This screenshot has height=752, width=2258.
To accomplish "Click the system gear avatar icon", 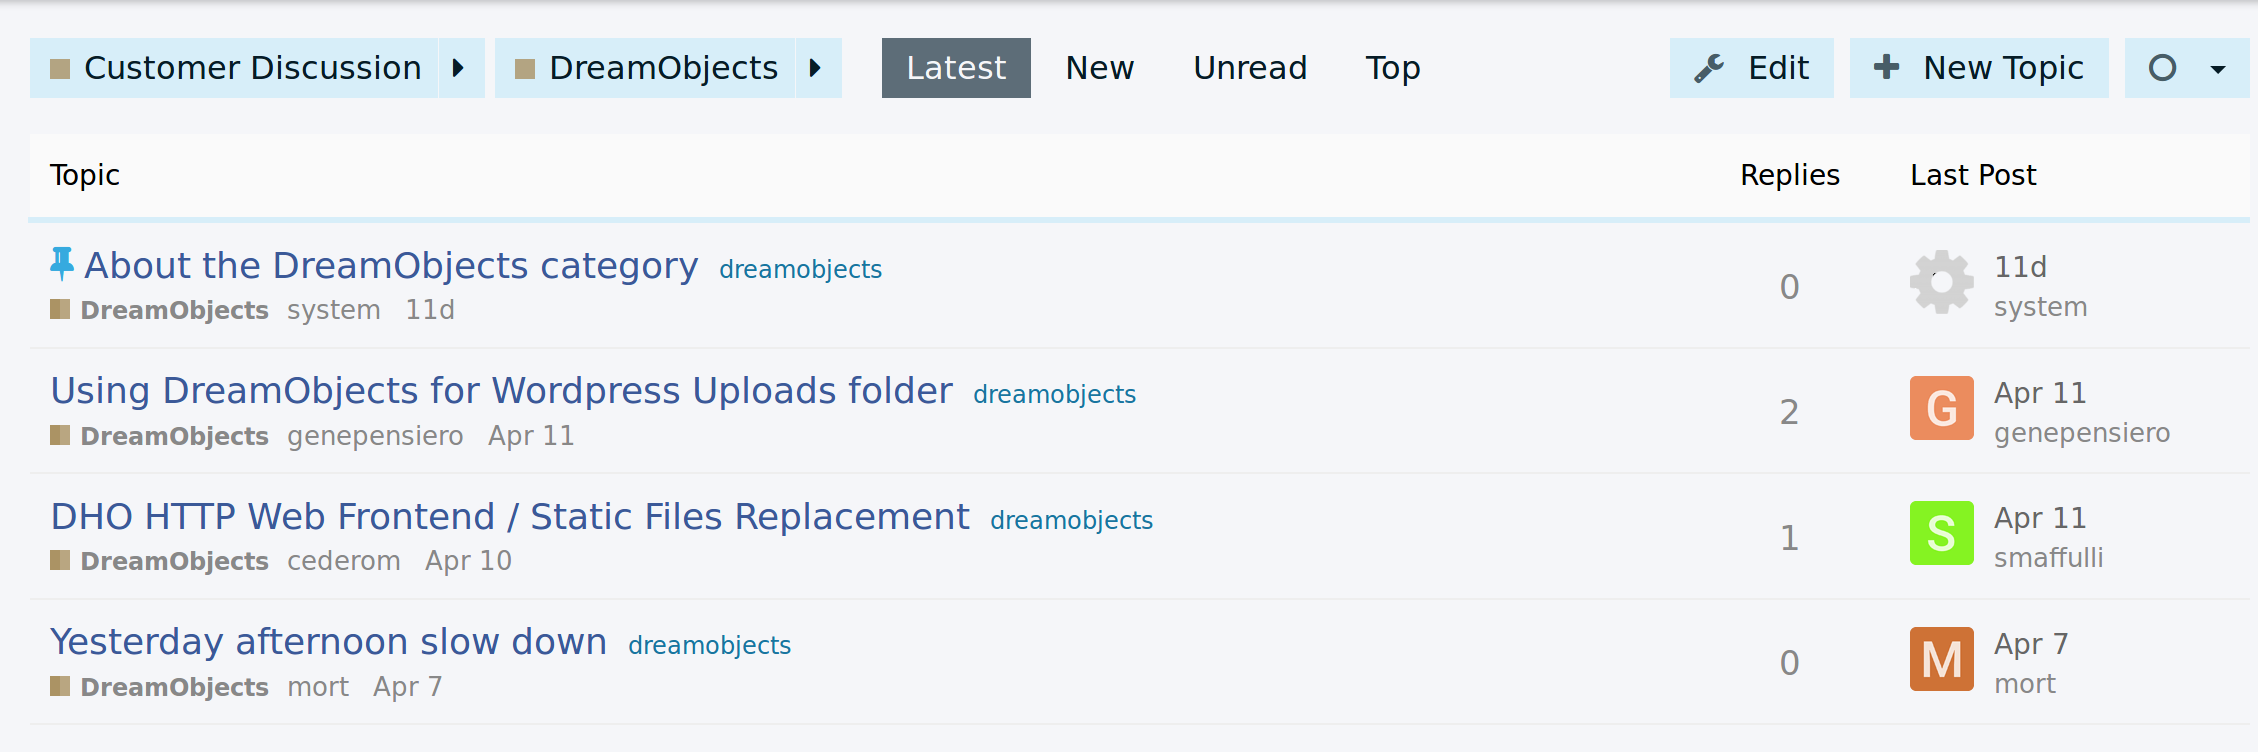I will 1941,283.
